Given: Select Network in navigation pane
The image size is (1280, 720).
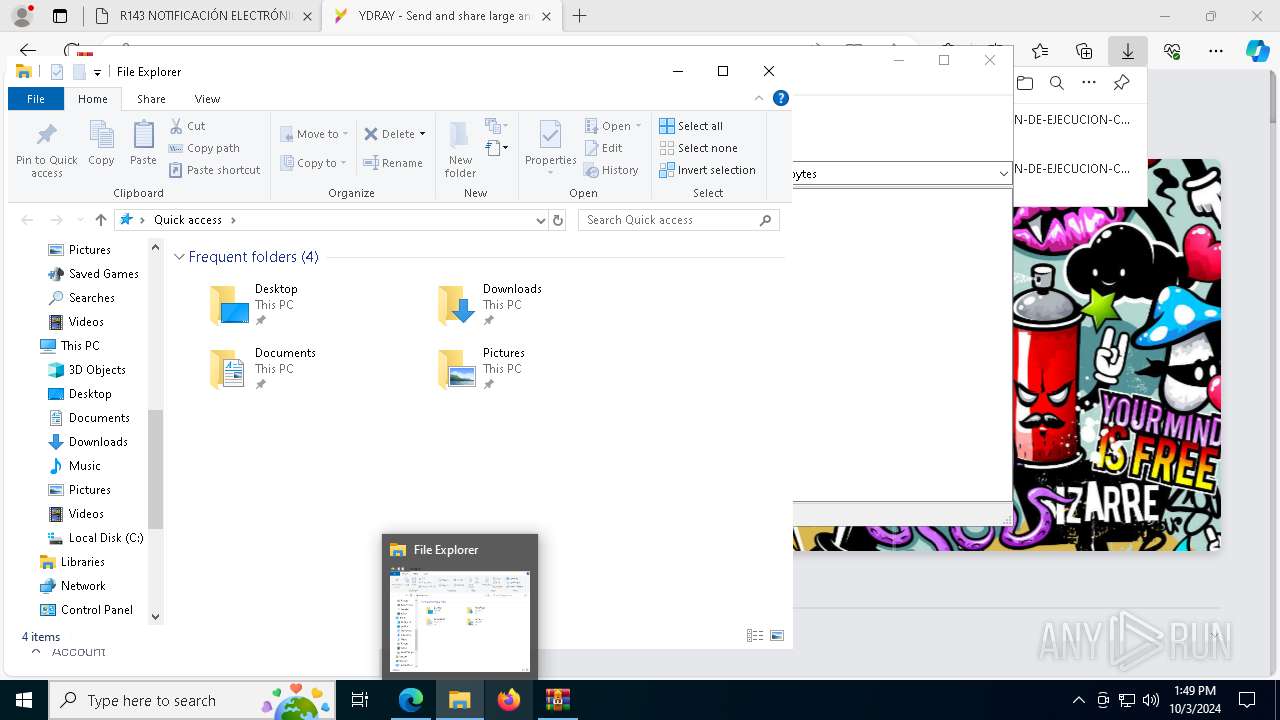Looking at the screenshot, I should (x=72, y=586).
